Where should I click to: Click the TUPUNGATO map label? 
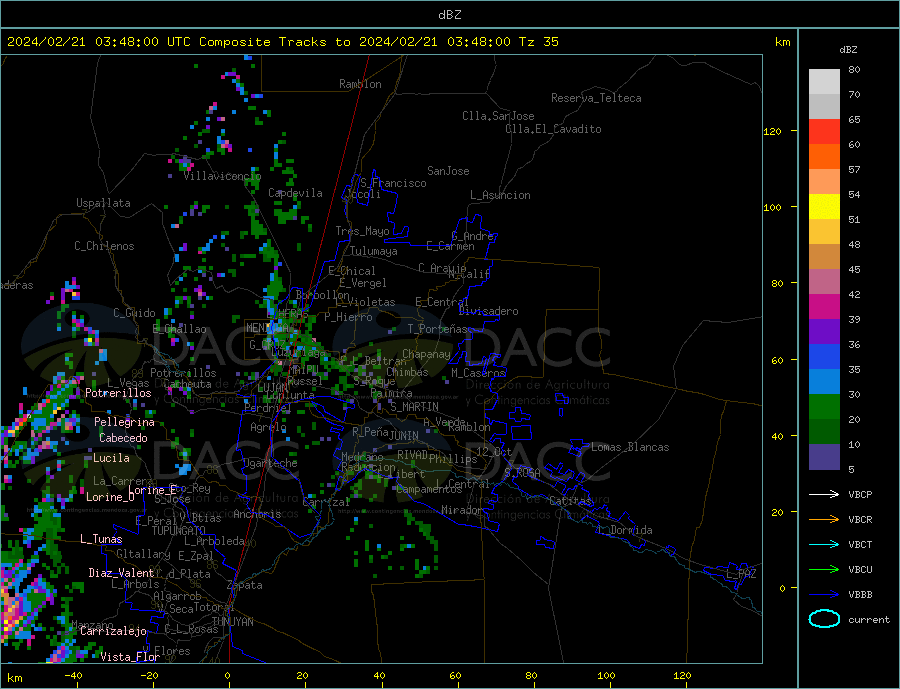tap(179, 531)
